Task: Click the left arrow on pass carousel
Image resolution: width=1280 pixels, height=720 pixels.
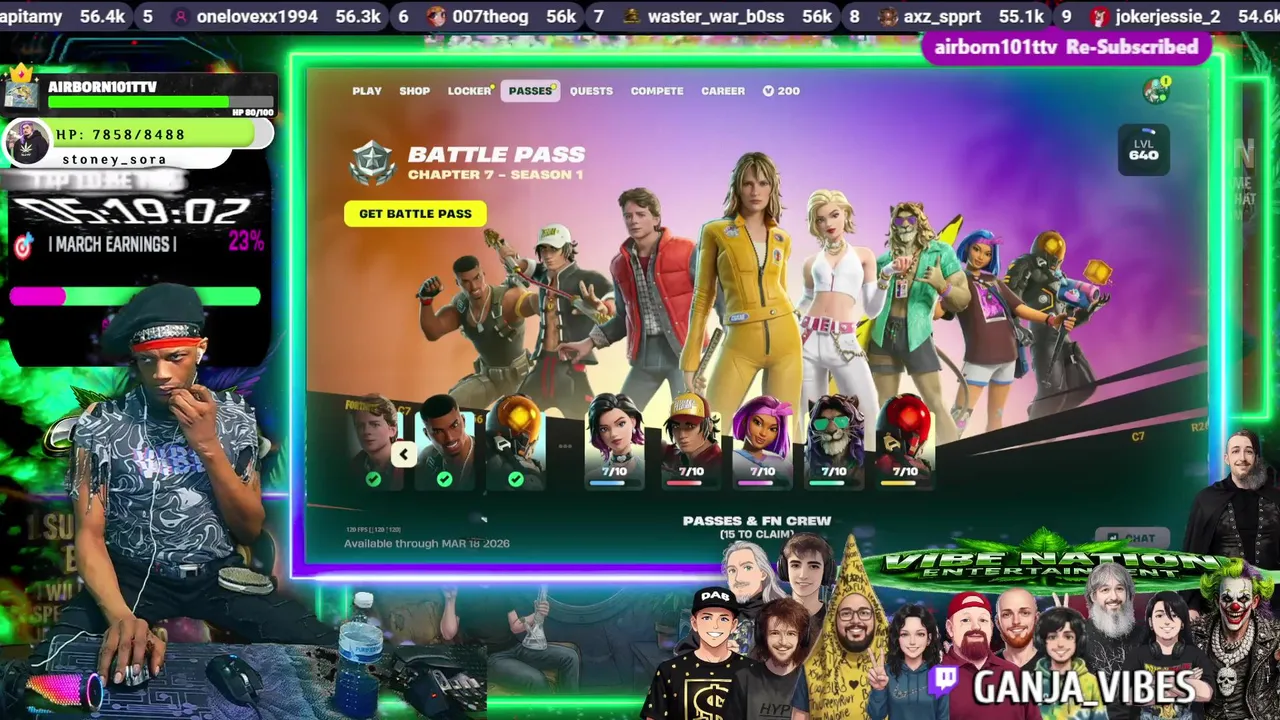Action: coord(403,455)
